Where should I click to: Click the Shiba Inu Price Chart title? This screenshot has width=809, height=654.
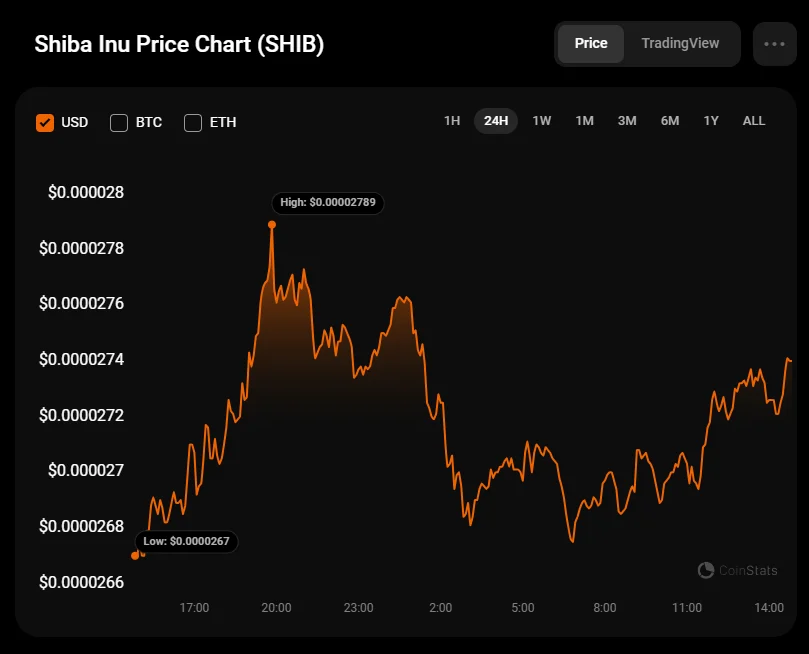point(179,45)
